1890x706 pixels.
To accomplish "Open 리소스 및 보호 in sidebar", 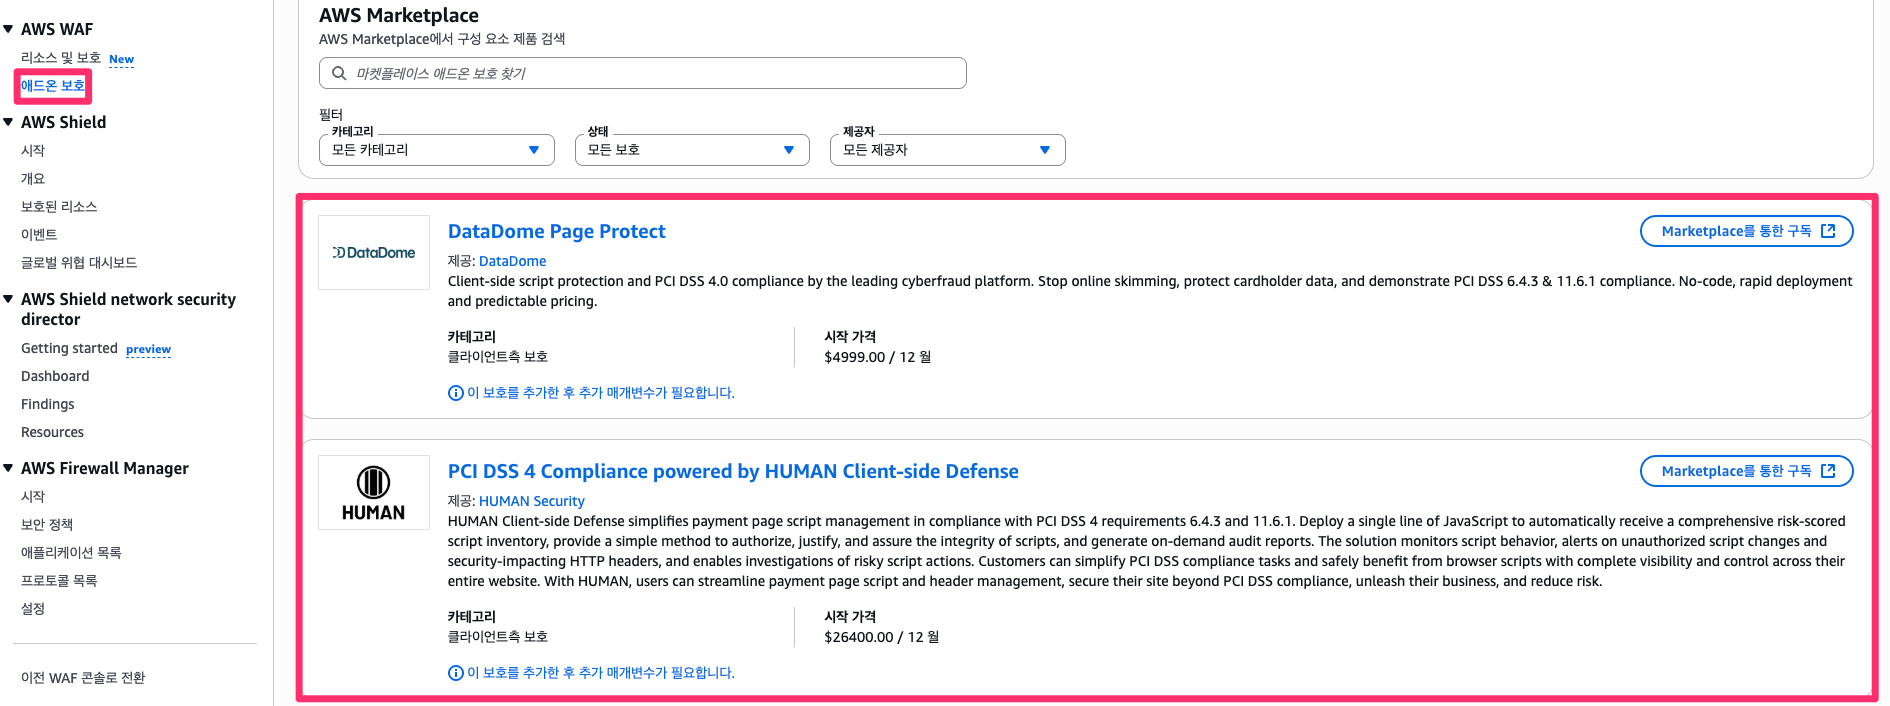I will (x=61, y=58).
